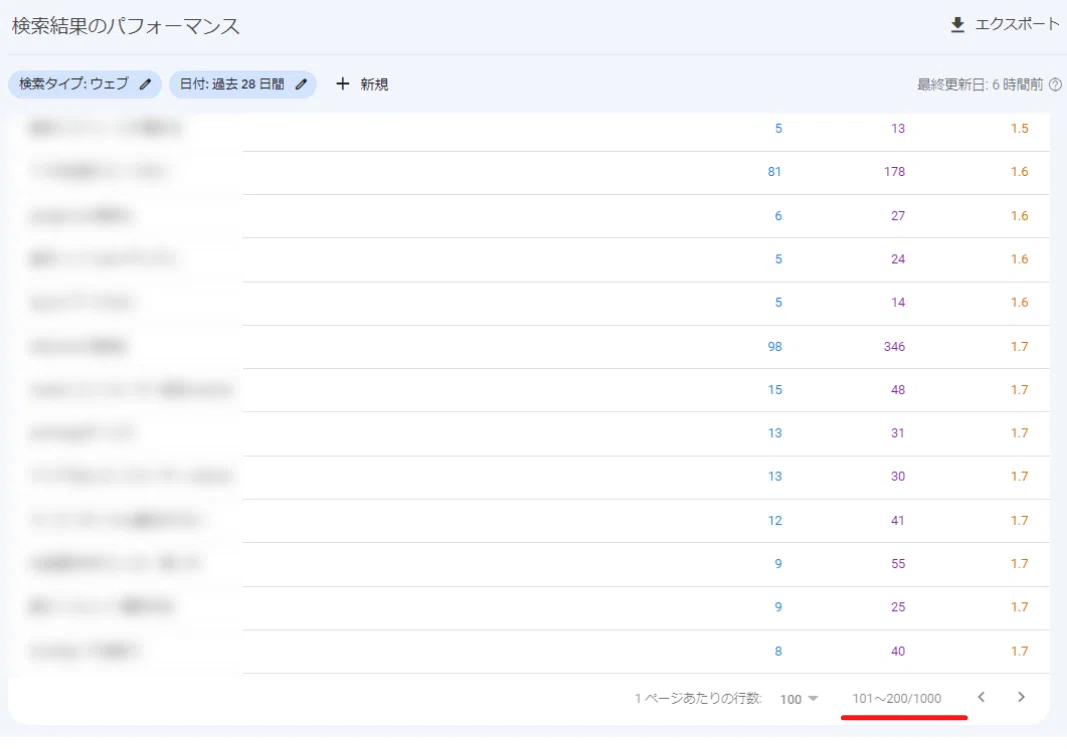The height and width of the screenshot is (749, 1067).
Task: Click the Export download icon
Action: [957, 25]
